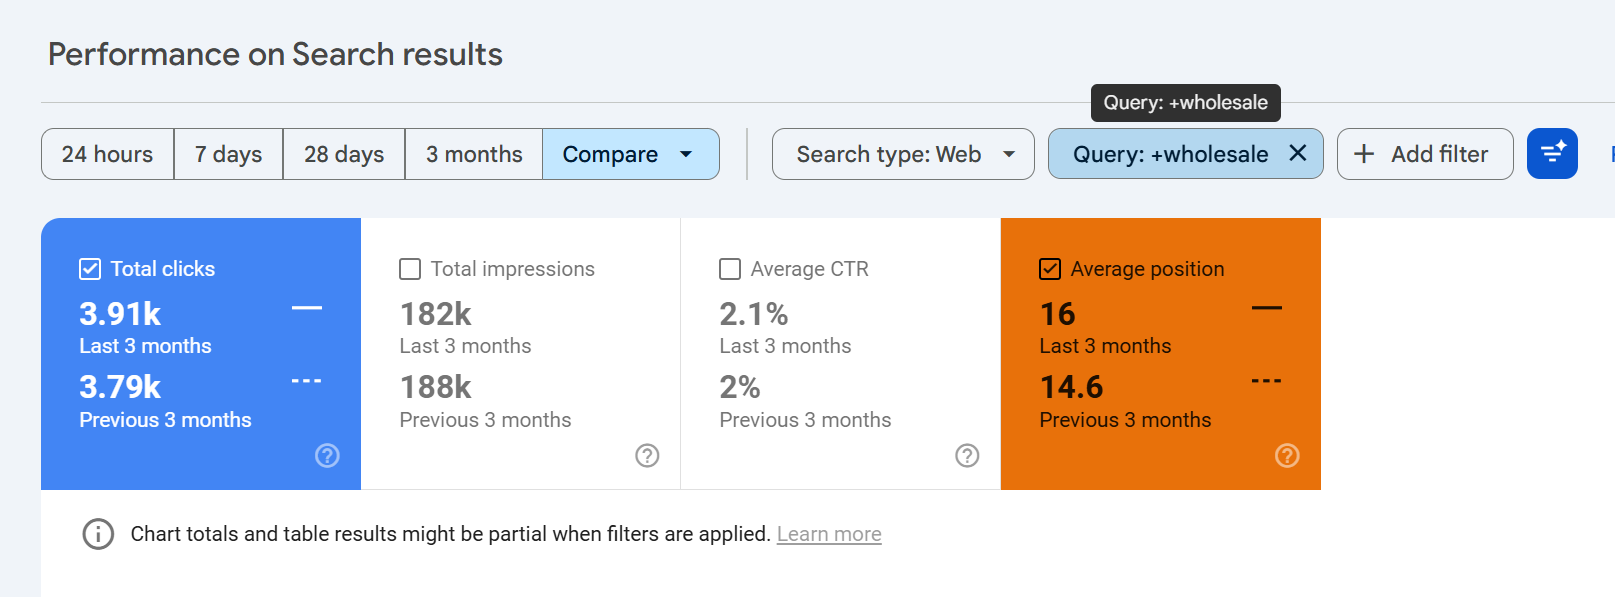
Task: Select the 7 days date range
Action: [228, 154]
